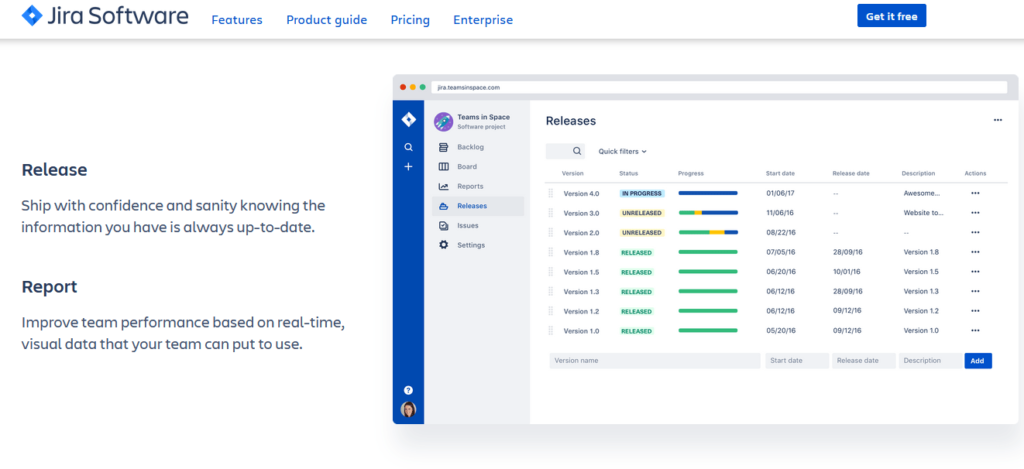Expand the Quick filters dropdown
This screenshot has height=469, width=1024.
tap(622, 152)
